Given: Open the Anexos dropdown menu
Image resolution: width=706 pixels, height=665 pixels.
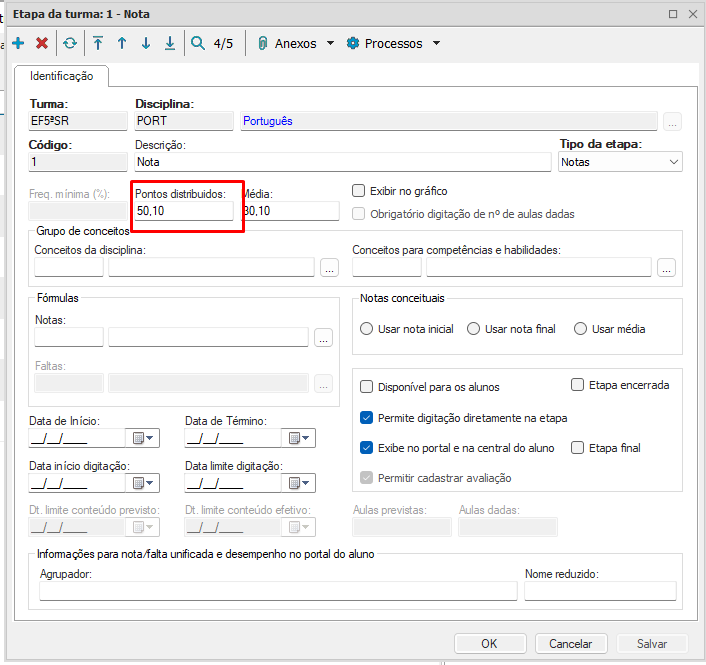Looking at the screenshot, I should point(296,44).
